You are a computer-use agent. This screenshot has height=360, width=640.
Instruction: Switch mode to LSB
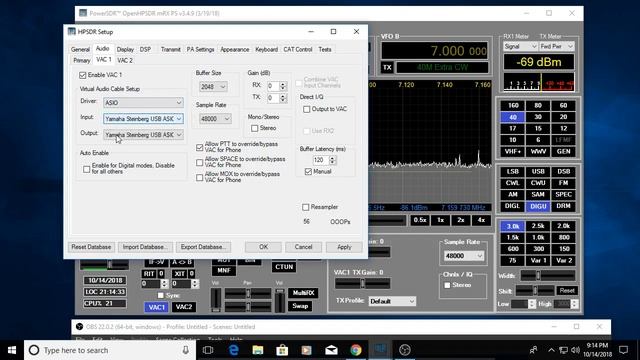[513, 172]
